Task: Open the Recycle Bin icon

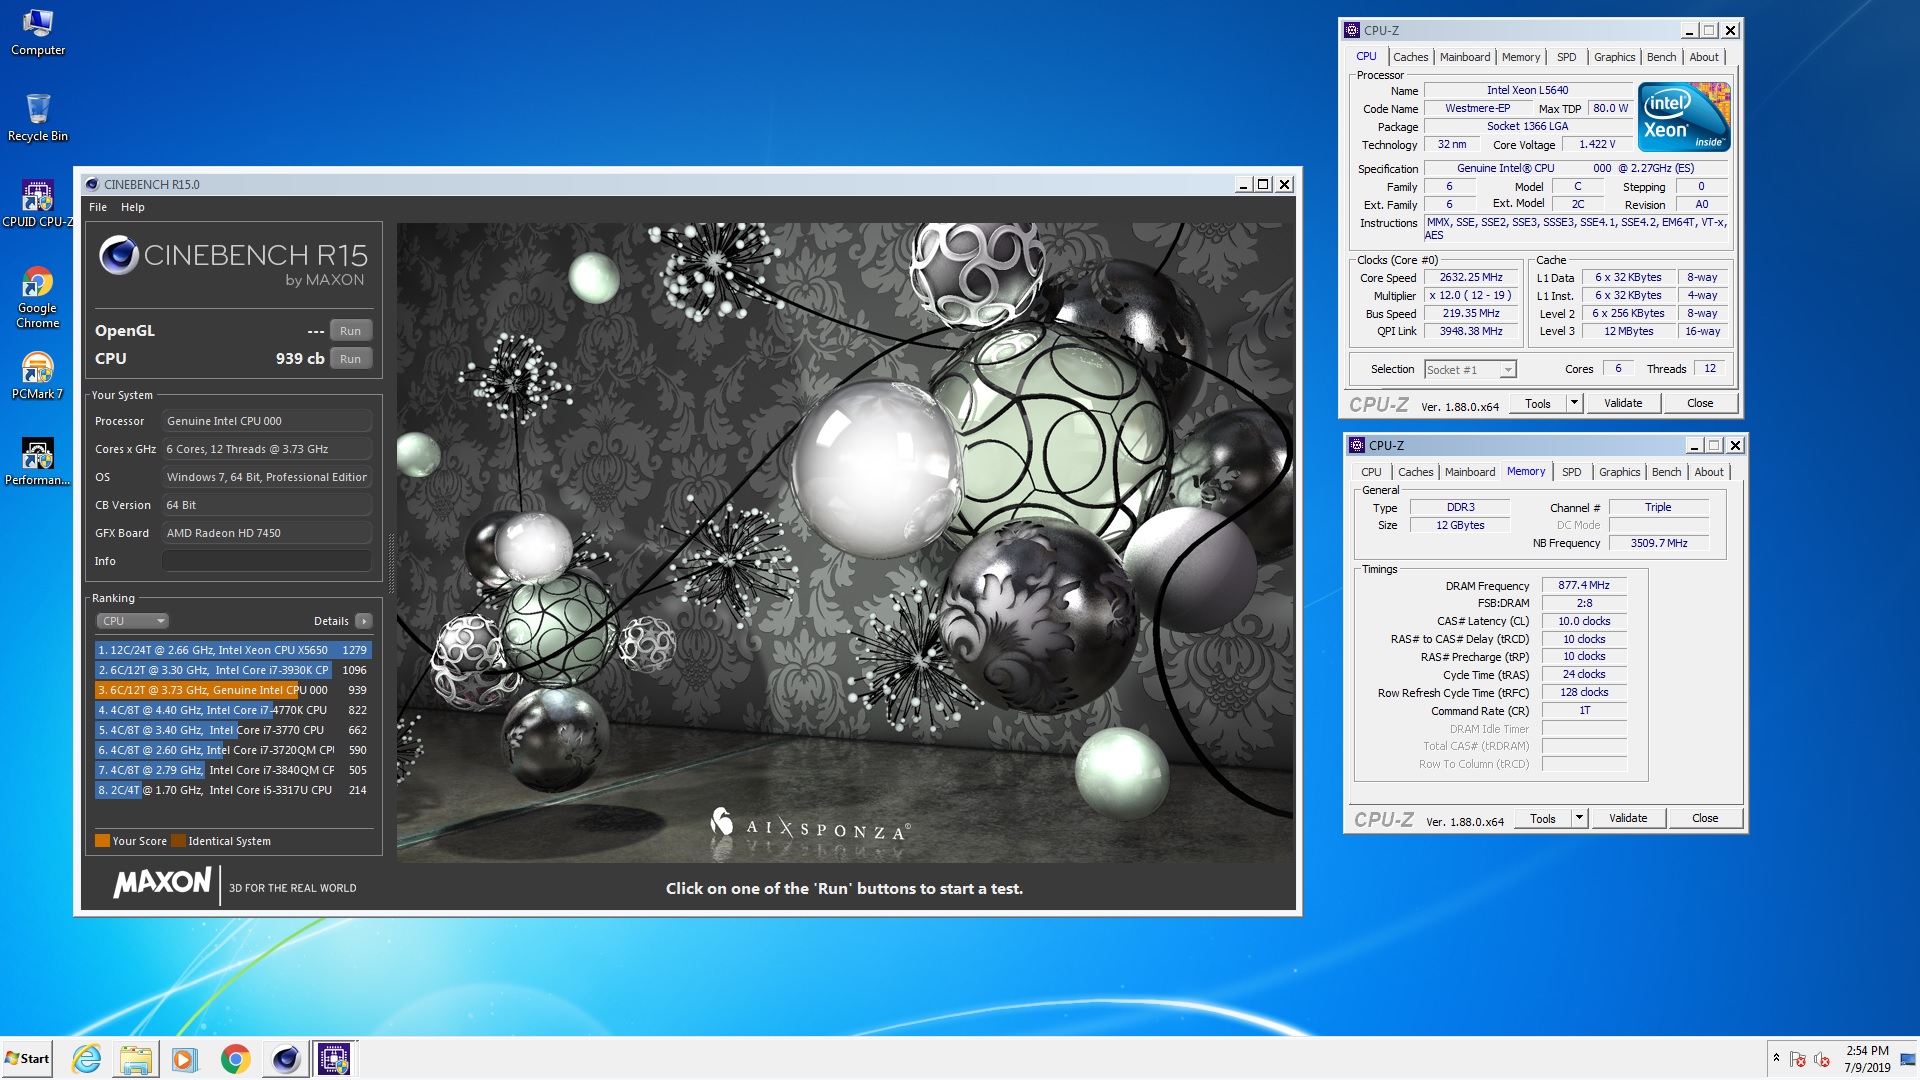Action: (x=37, y=117)
